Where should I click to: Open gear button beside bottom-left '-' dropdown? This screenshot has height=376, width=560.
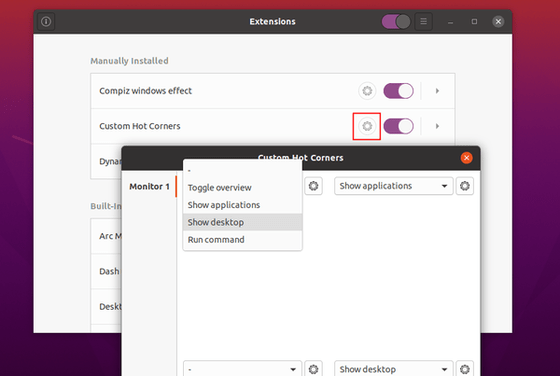(313, 369)
